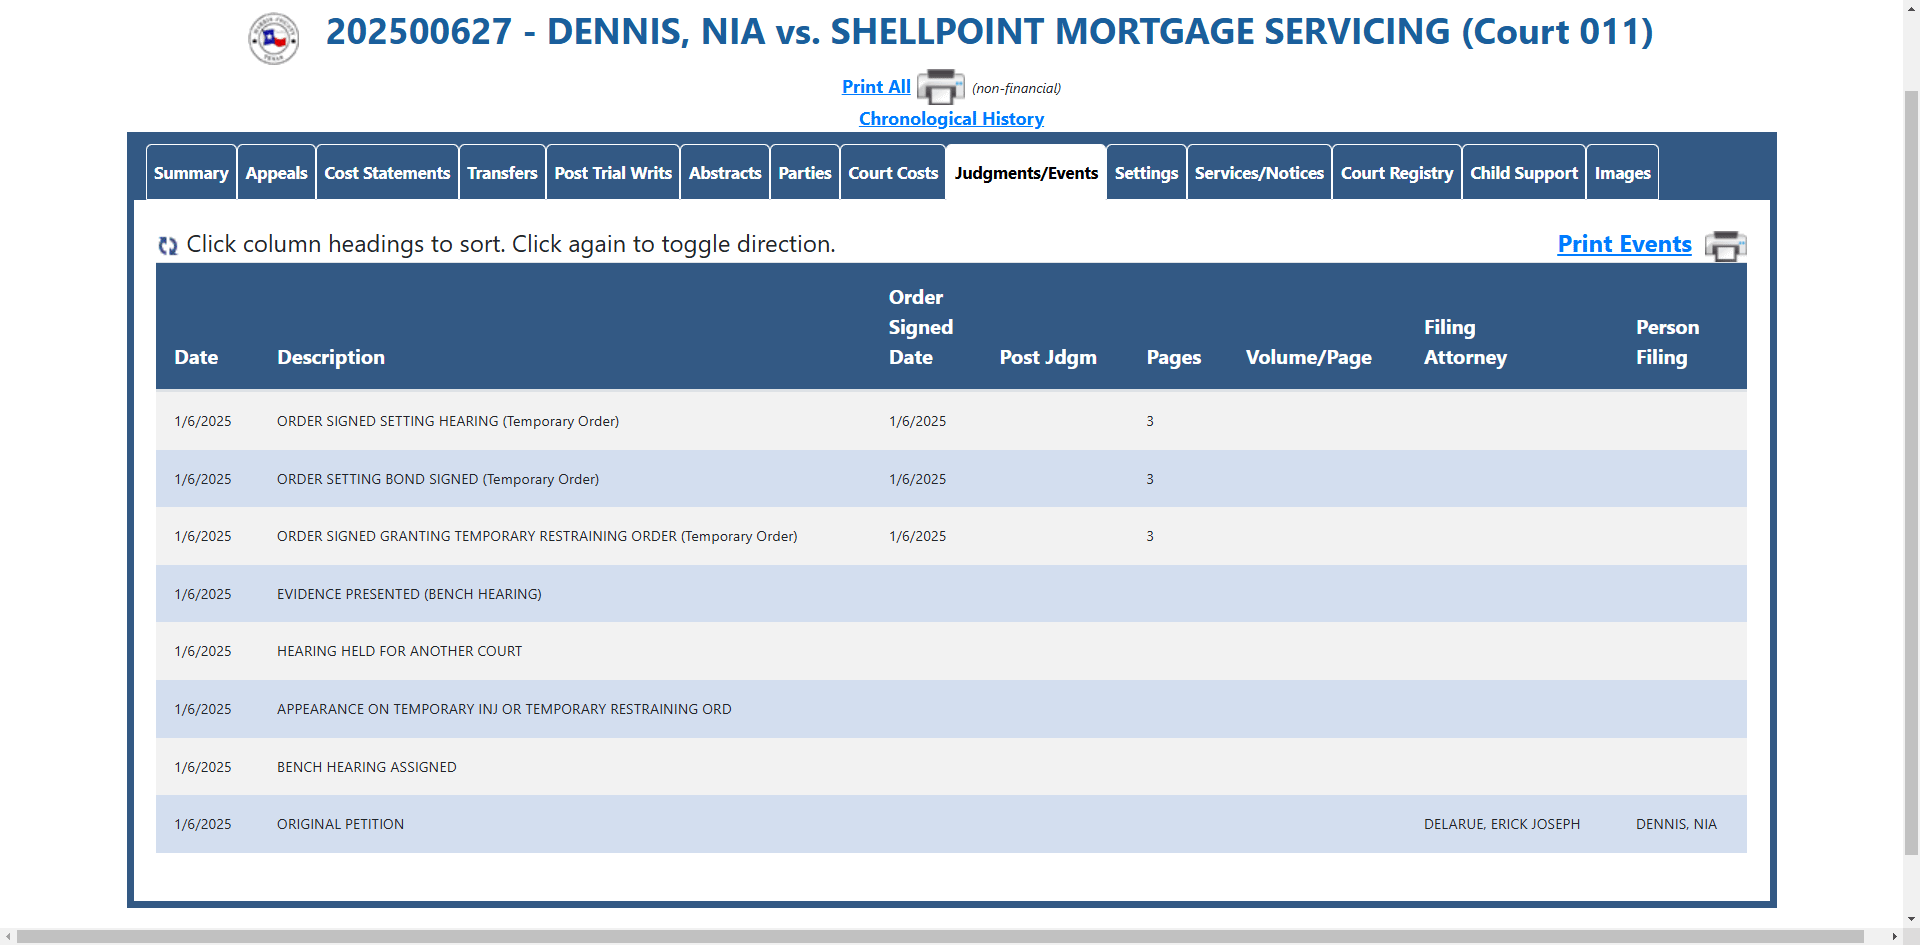Click 'BENCH HEARING ASSIGNED' description

(366, 767)
